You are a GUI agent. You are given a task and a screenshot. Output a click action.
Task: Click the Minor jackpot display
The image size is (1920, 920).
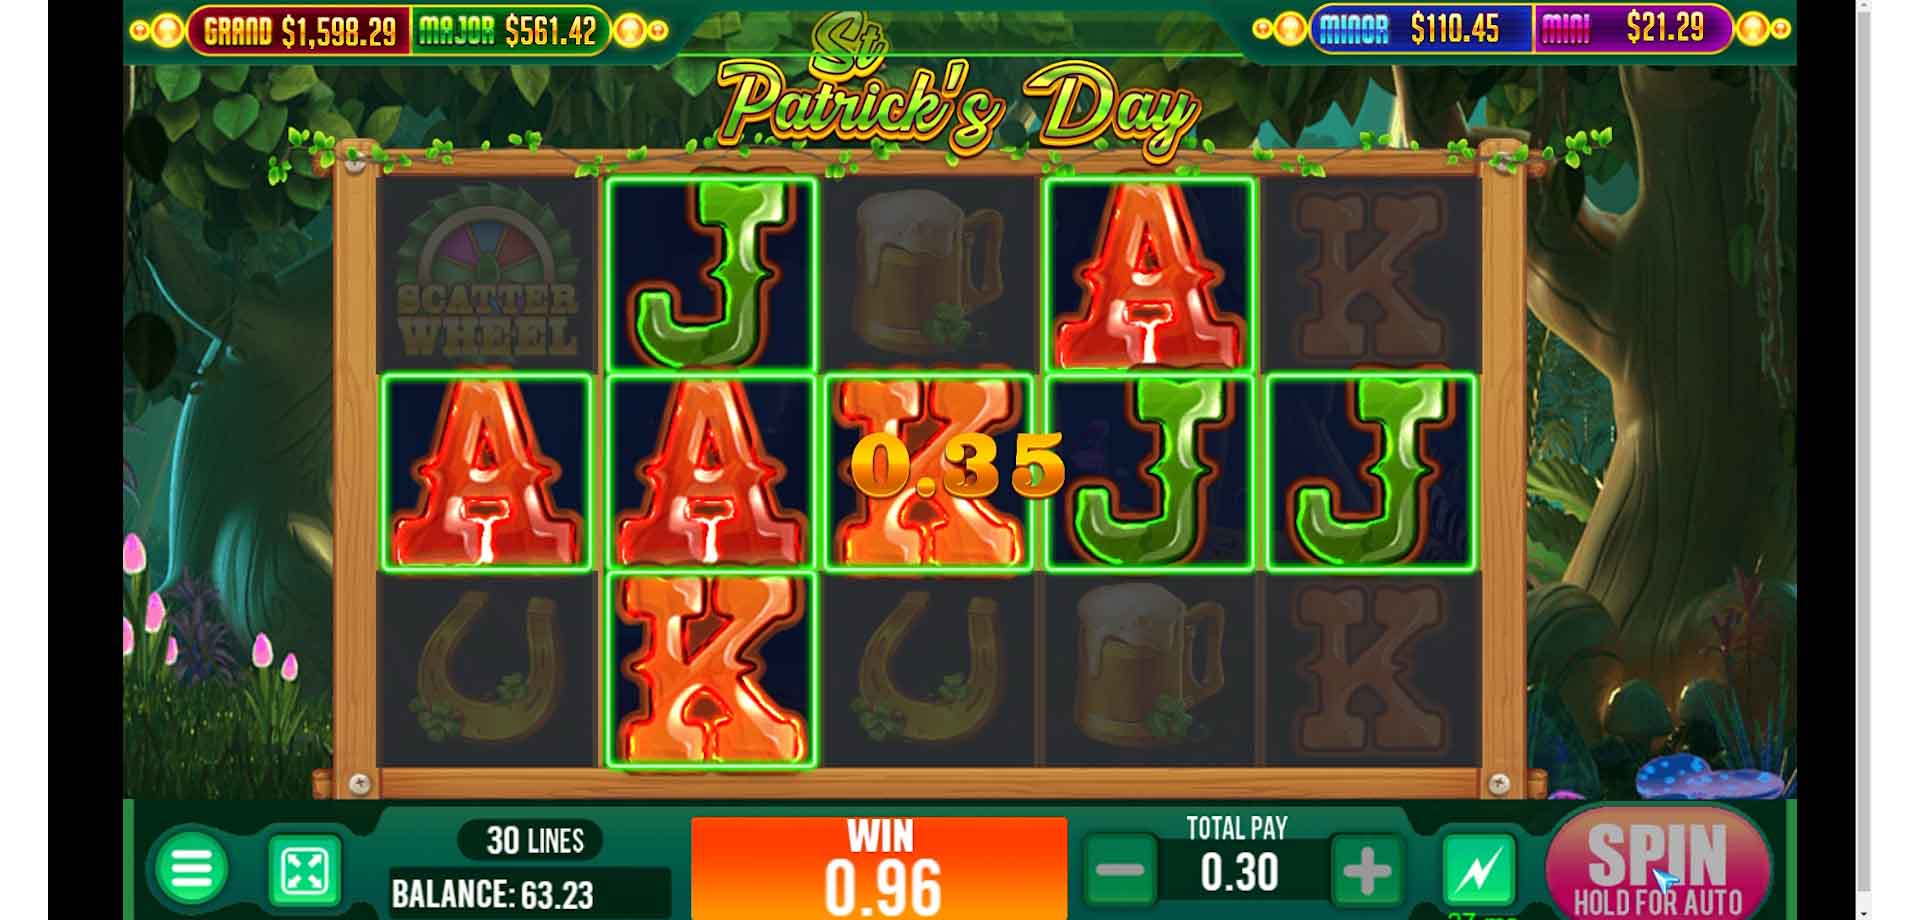point(1420,29)
